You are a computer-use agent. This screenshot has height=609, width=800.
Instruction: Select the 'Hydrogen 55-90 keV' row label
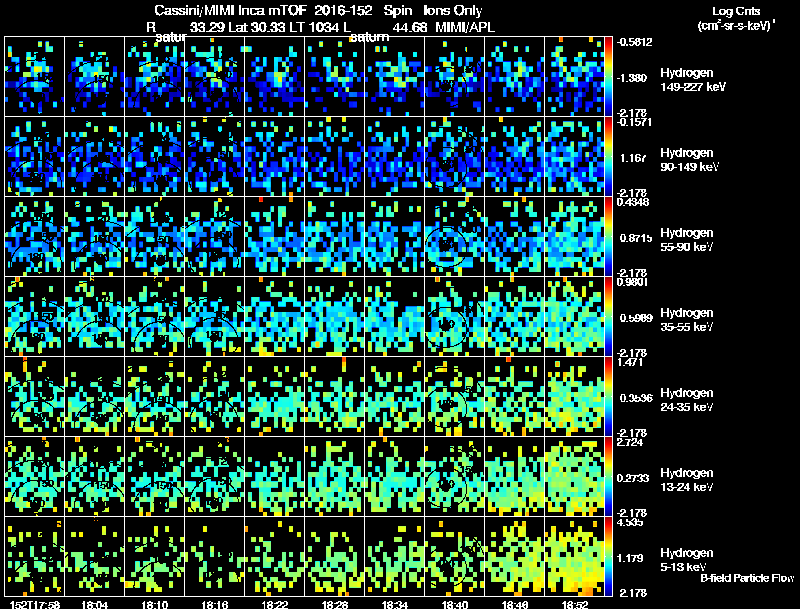[x=687, y=240]
